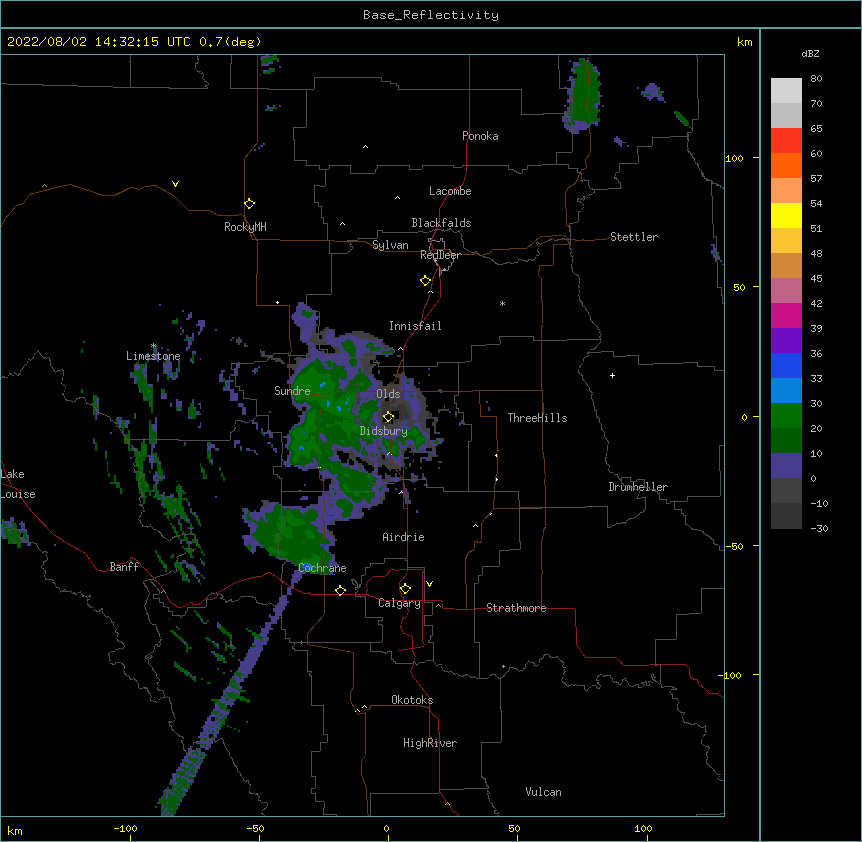Click the ThreeHills label
The height and width of the screenshot is (842, 862).
point(538,418)
